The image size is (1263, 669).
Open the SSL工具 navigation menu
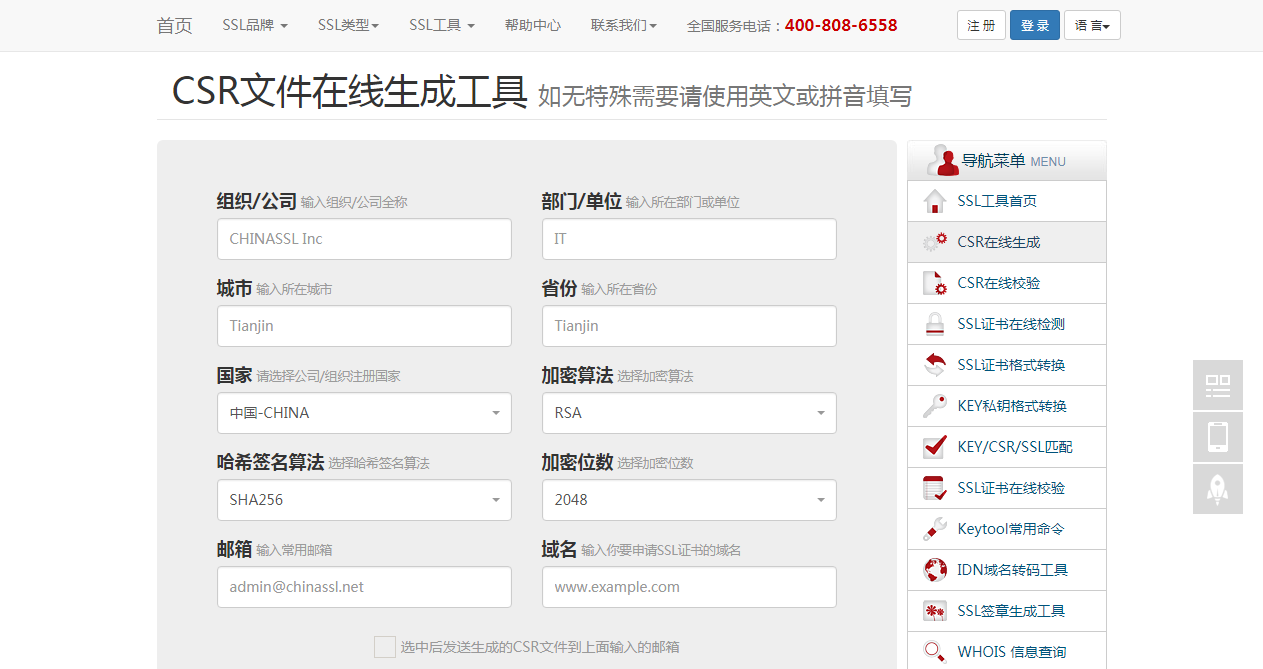[442, 25]
